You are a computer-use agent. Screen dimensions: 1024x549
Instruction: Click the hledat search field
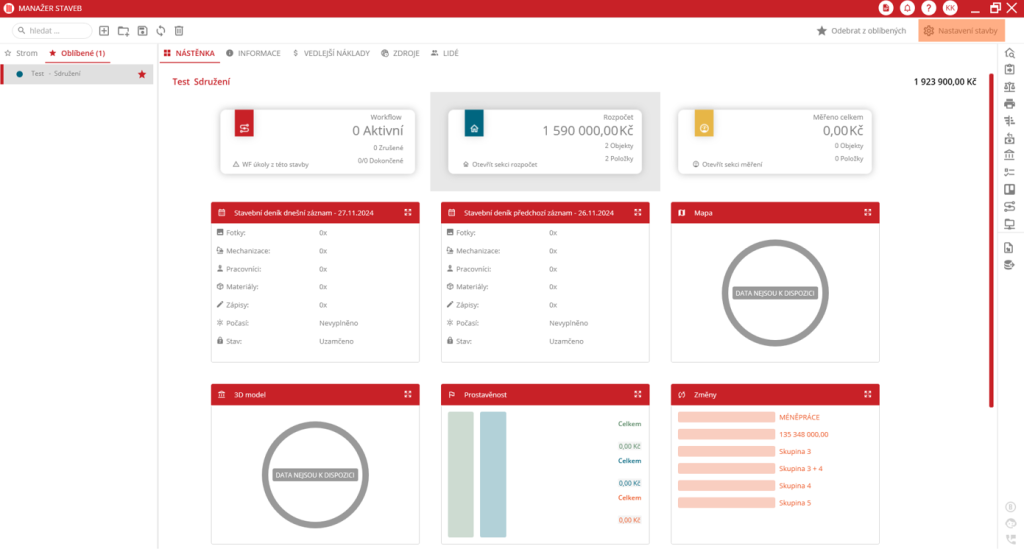click(x=53, y=31)
